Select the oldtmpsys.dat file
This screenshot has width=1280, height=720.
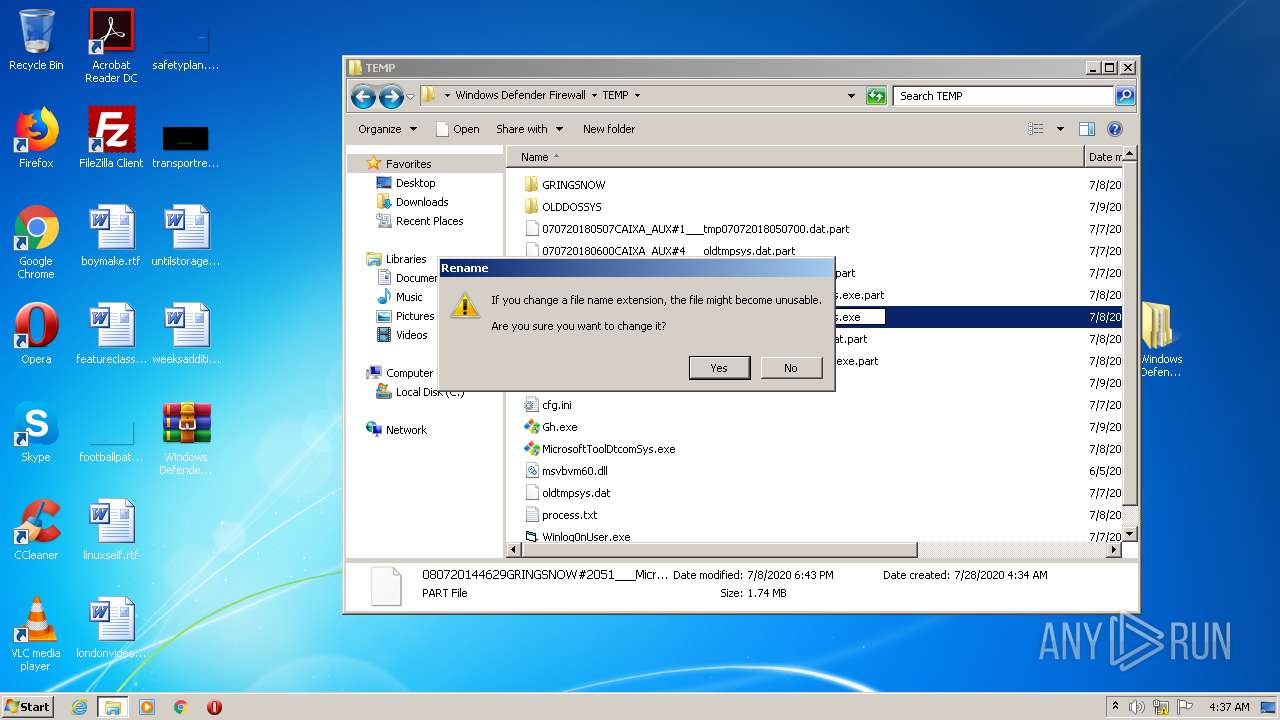pos(576,493)
